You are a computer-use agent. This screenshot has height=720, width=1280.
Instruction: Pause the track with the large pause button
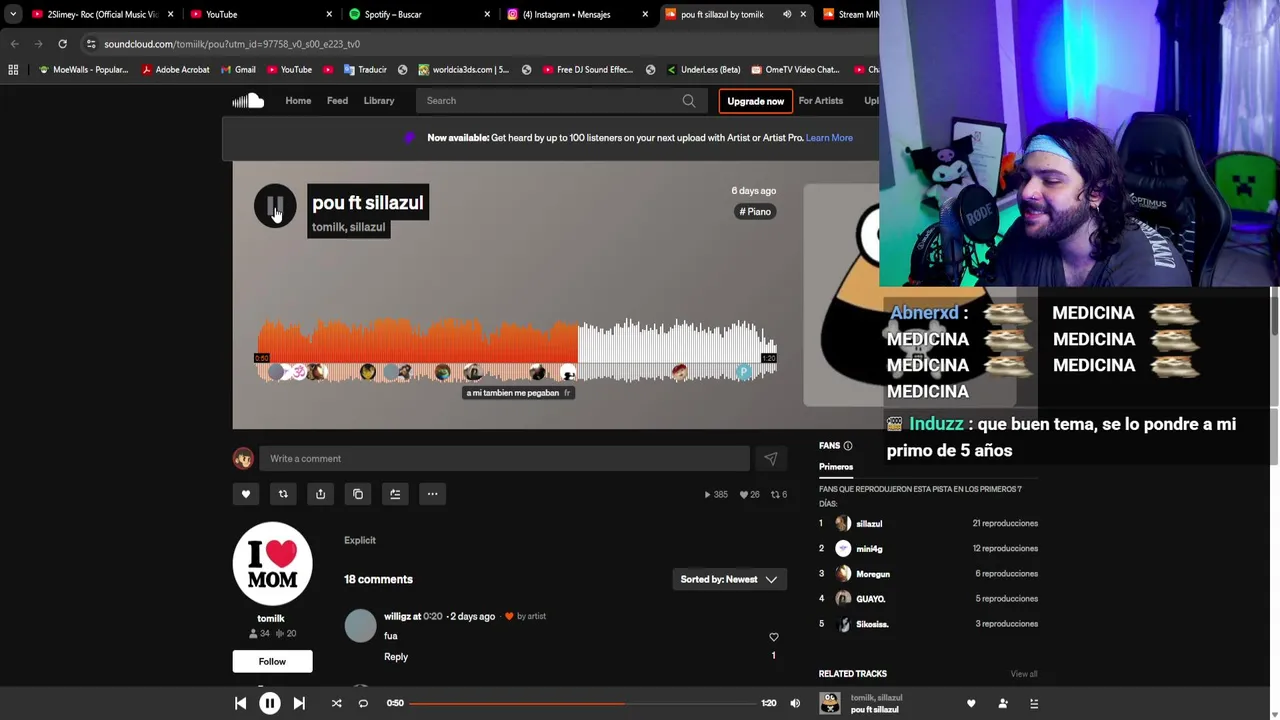coord(275,206)
